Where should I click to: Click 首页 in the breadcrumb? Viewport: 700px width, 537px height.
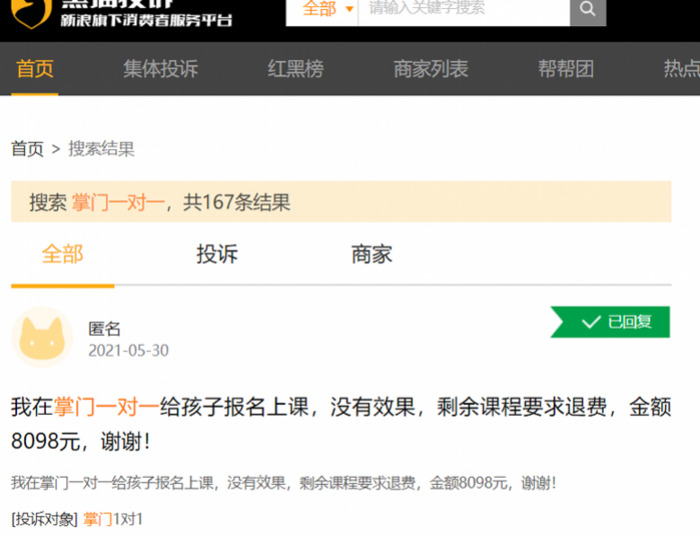click(27, 149)
